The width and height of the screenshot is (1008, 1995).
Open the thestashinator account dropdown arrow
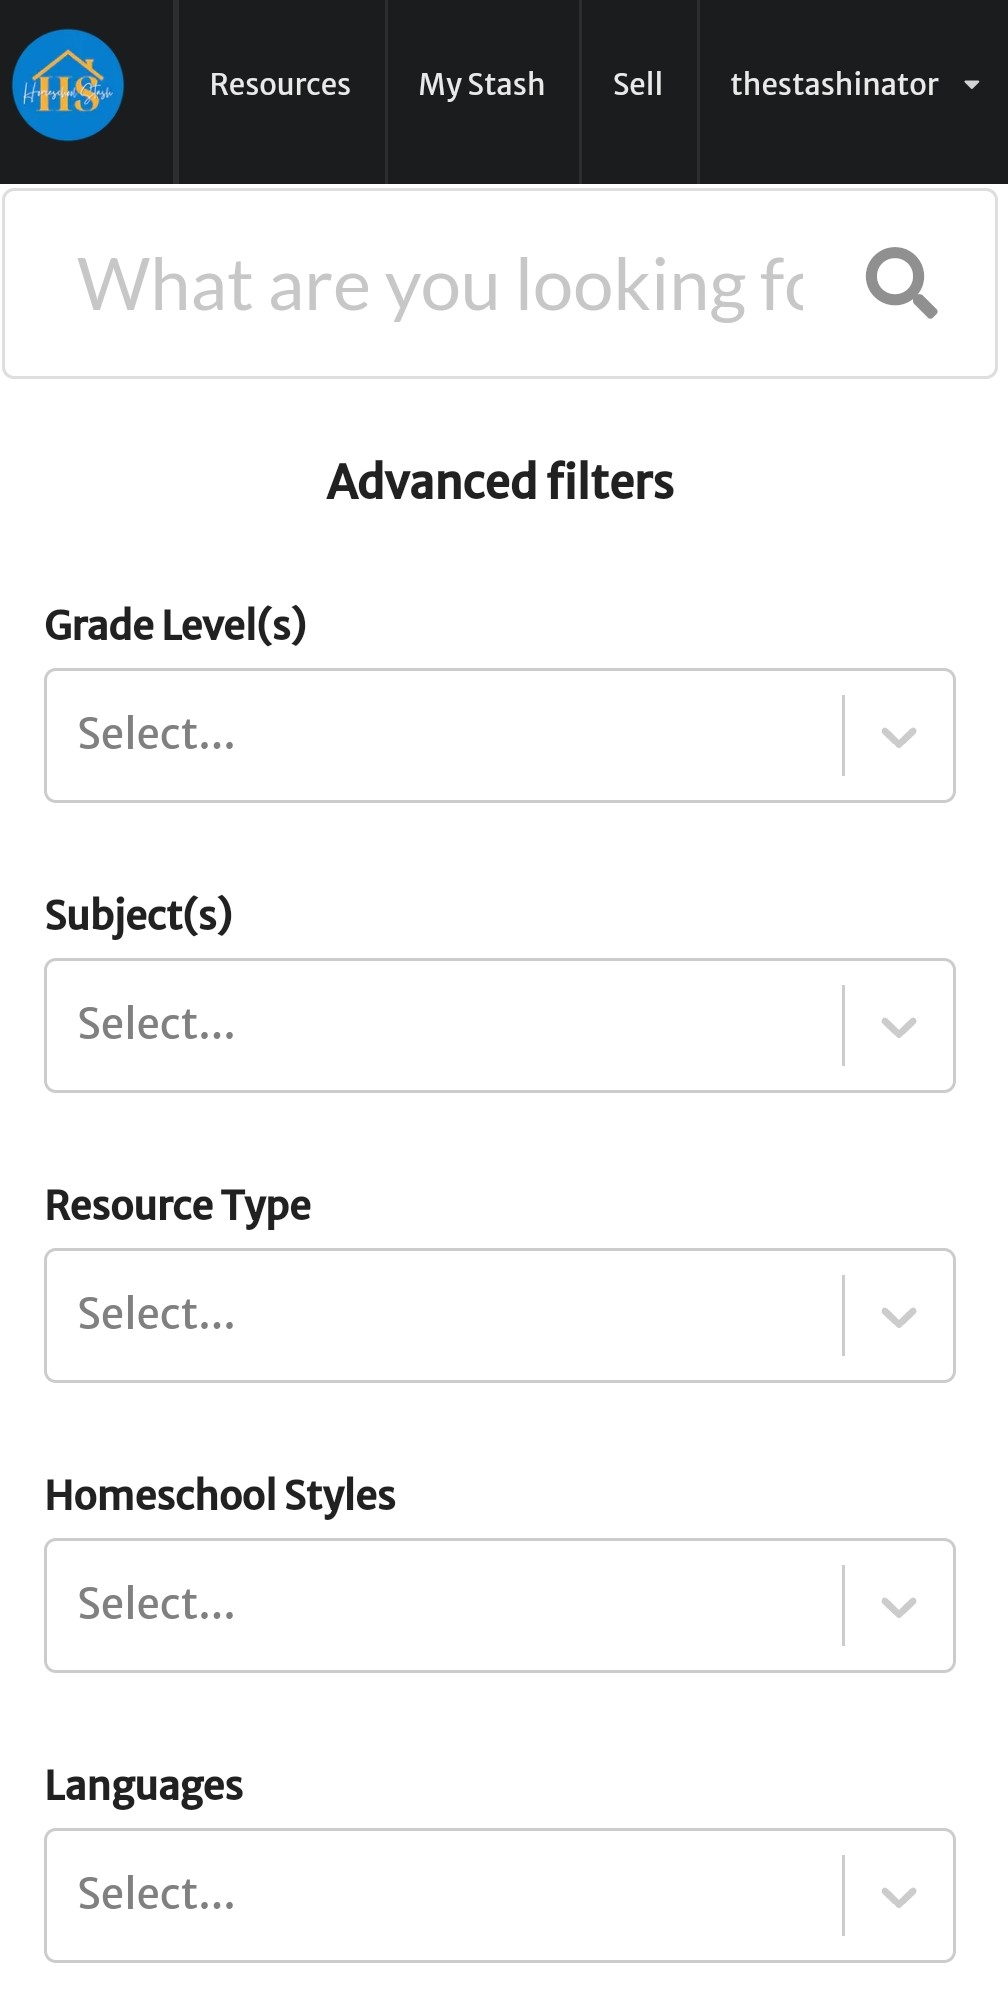tap(971, 85)
